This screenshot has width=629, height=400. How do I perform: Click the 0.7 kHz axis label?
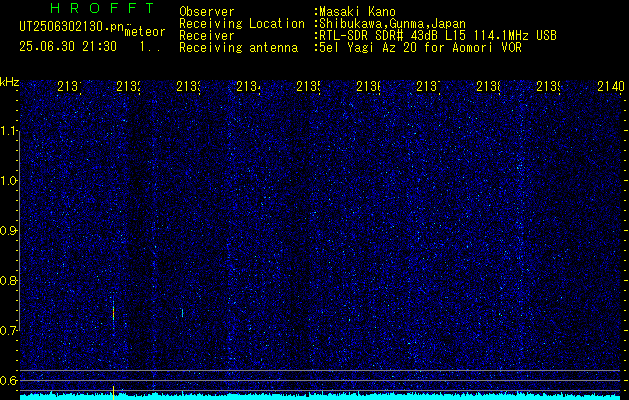(x=9, y=331)
